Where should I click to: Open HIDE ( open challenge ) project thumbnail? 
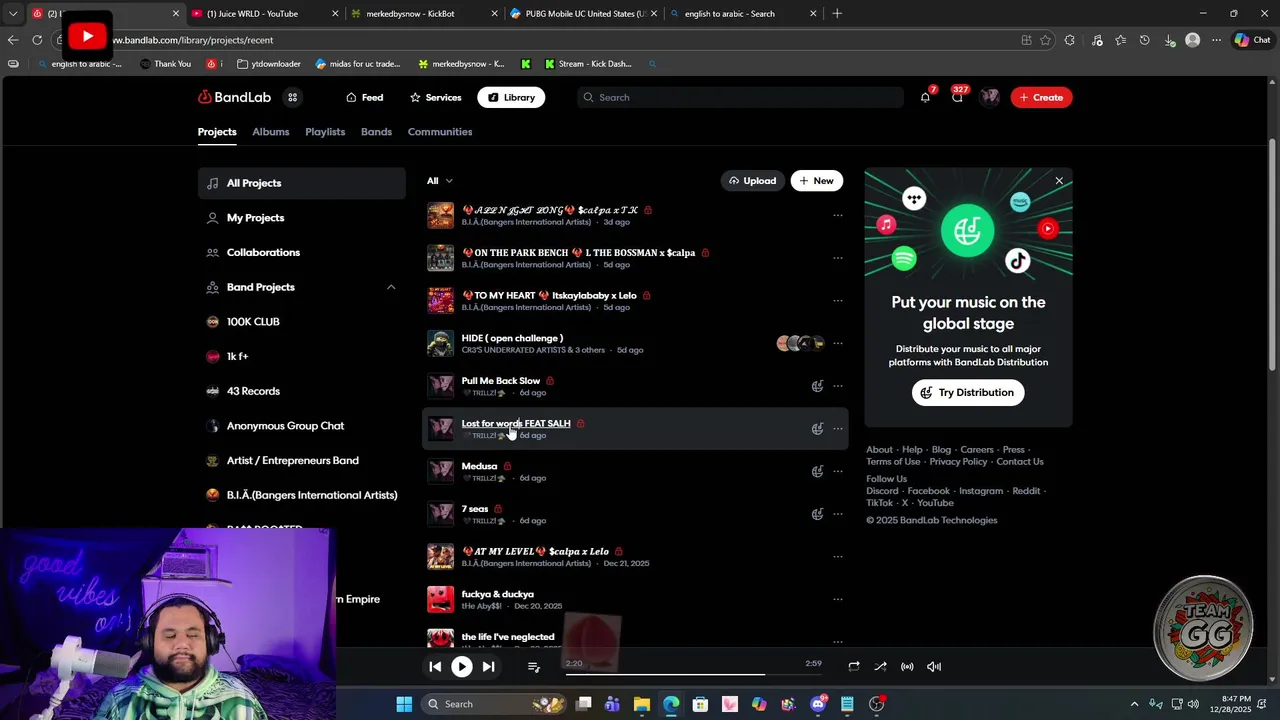point(440,343)
